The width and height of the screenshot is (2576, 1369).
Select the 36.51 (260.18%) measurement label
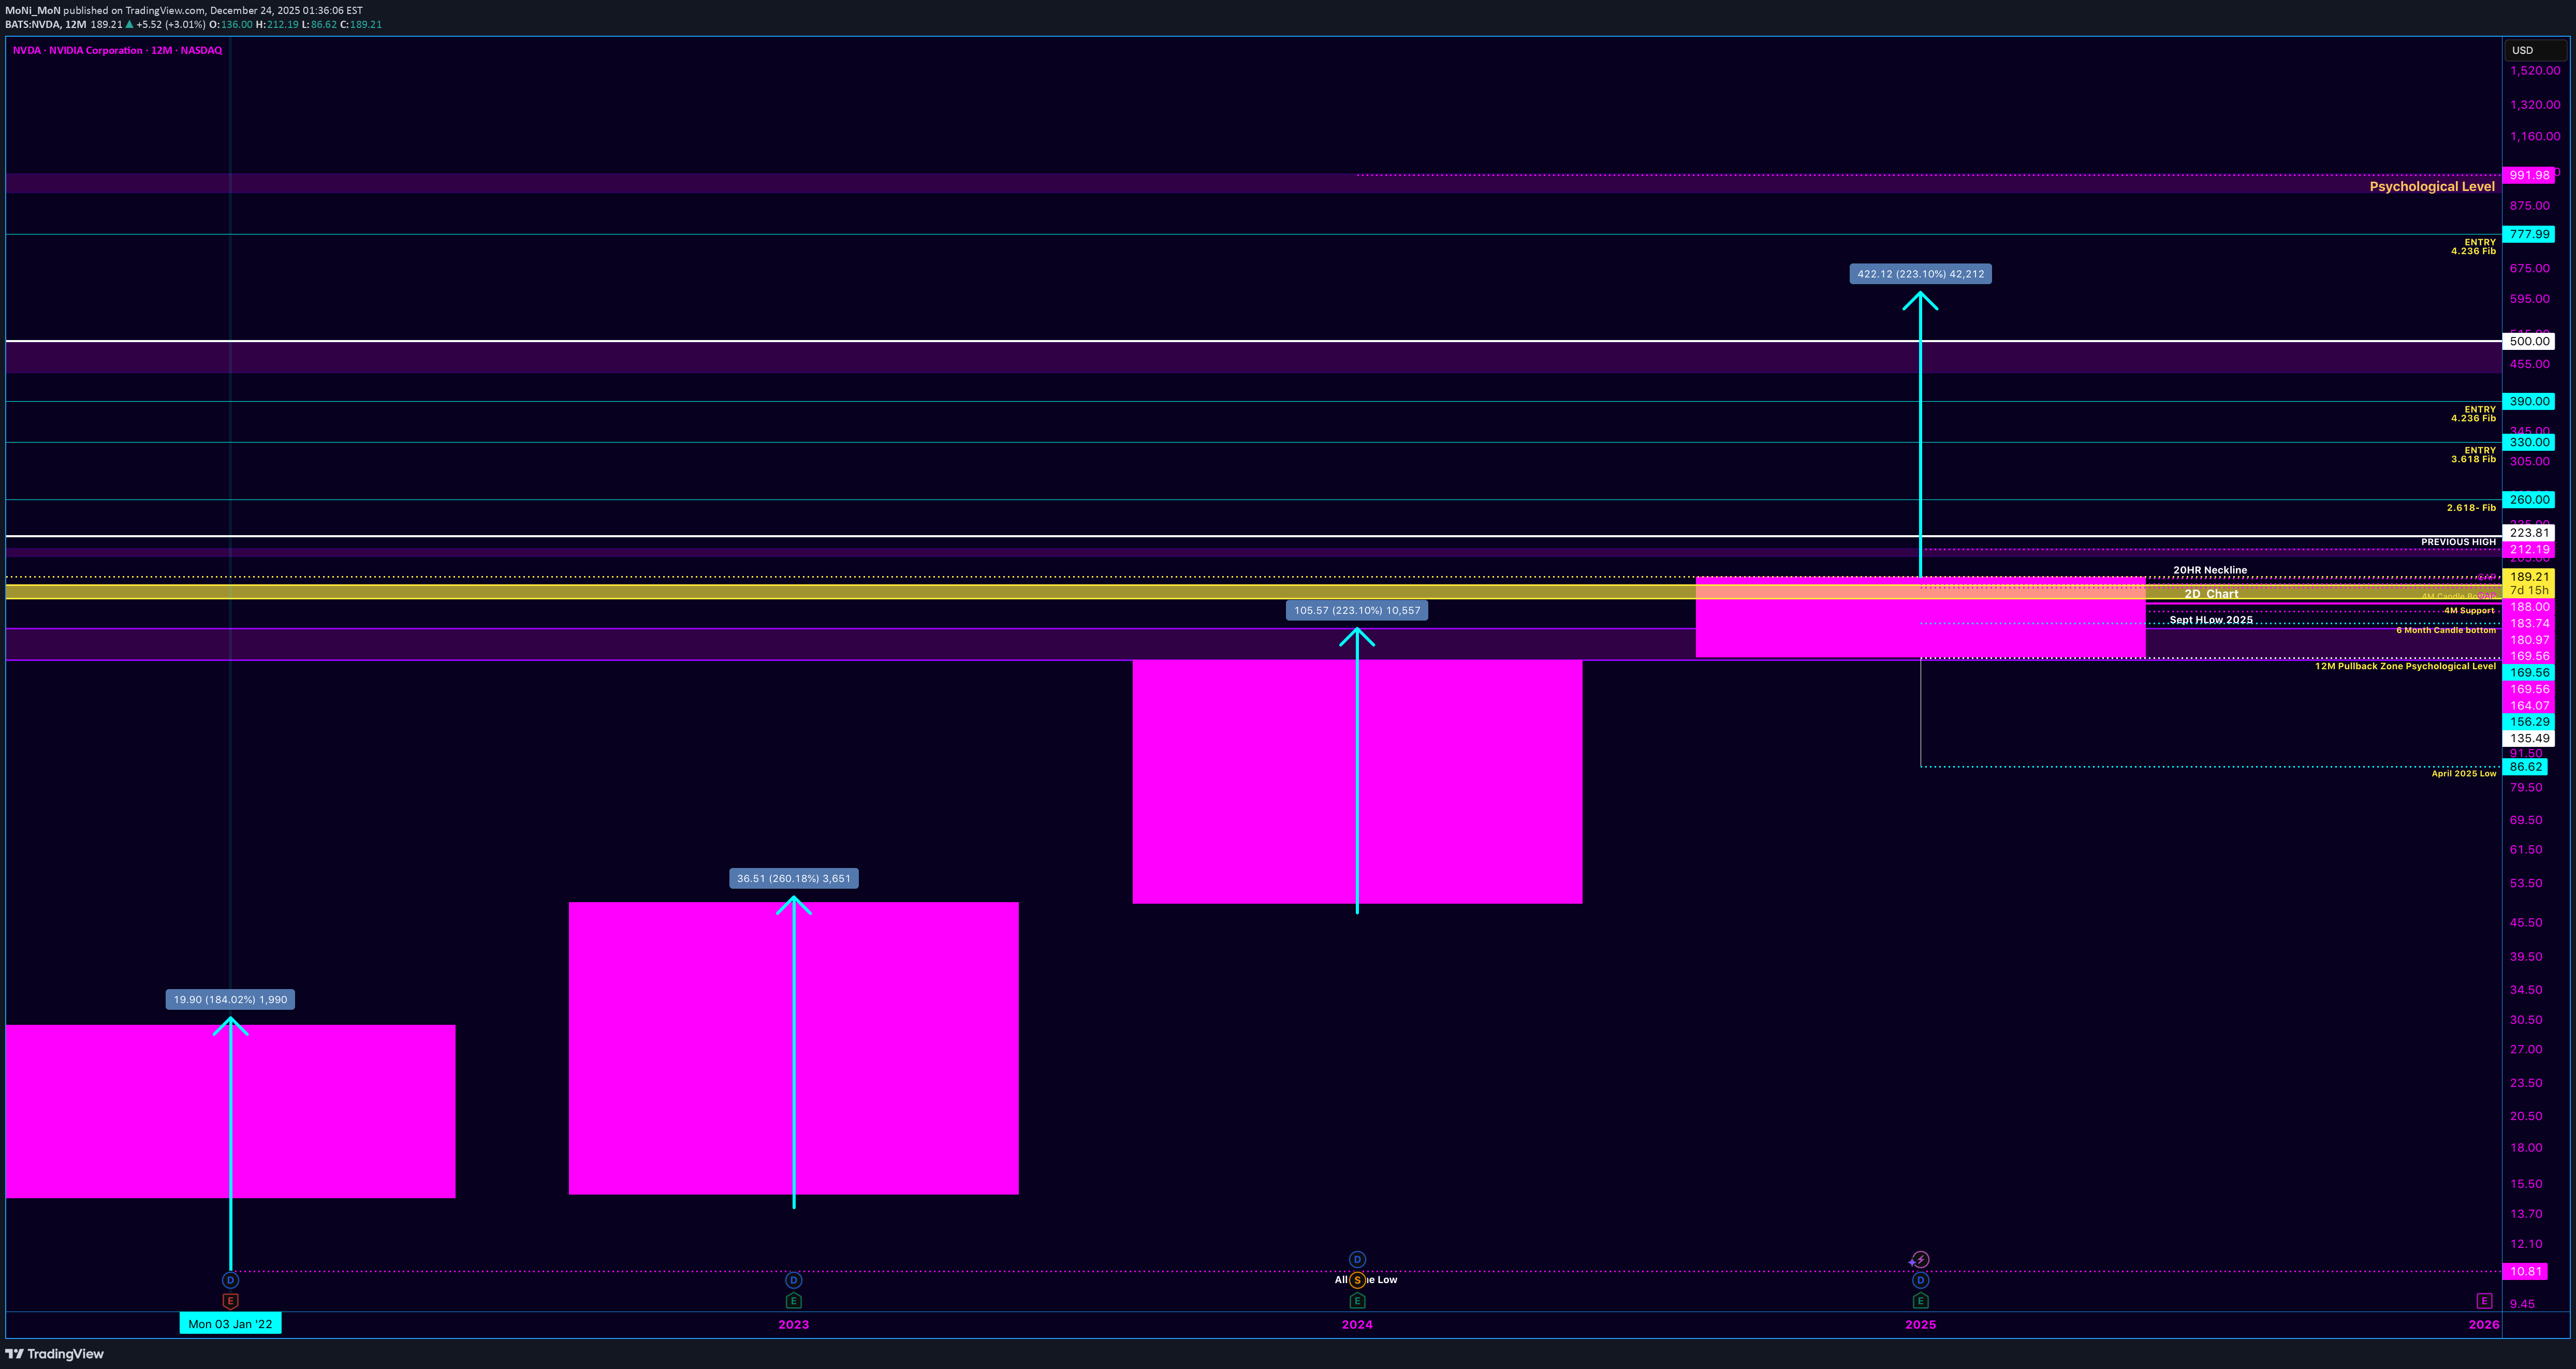pos(793,879)
